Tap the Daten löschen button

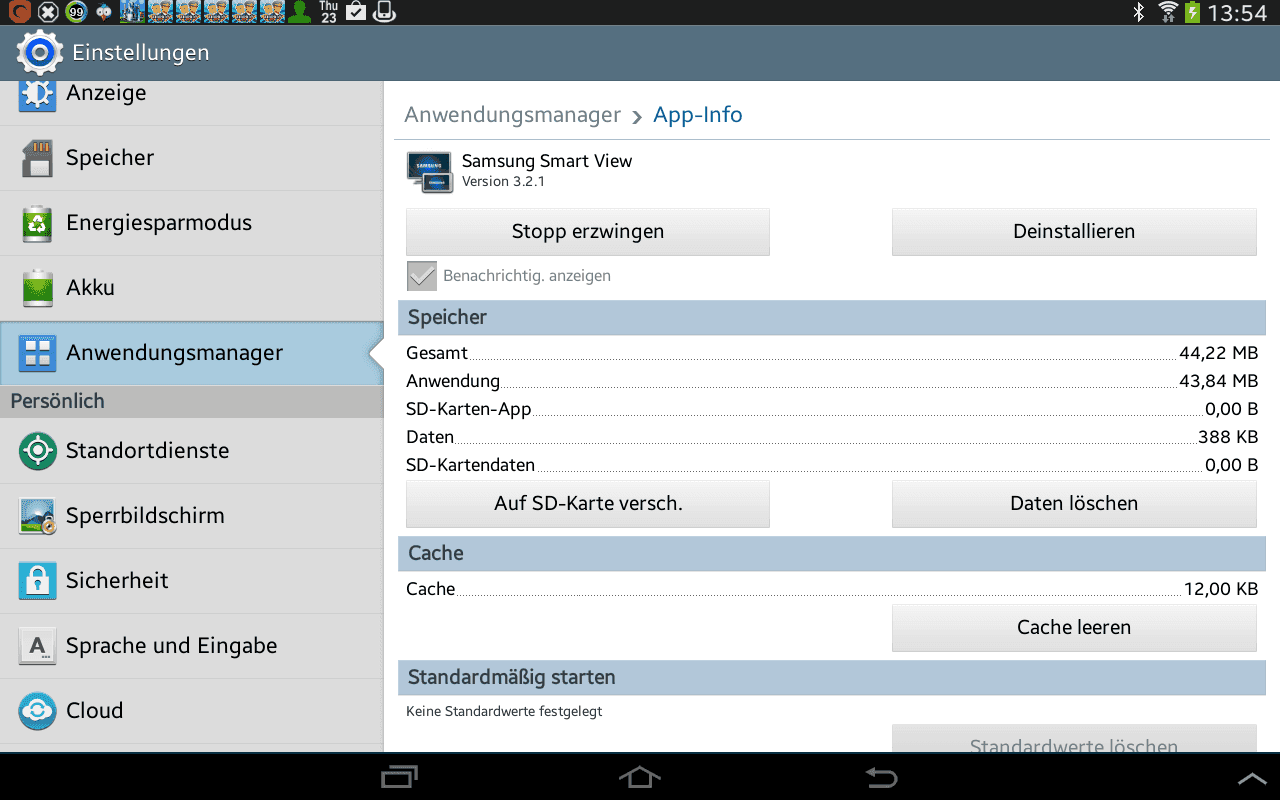pos(1074,504)
